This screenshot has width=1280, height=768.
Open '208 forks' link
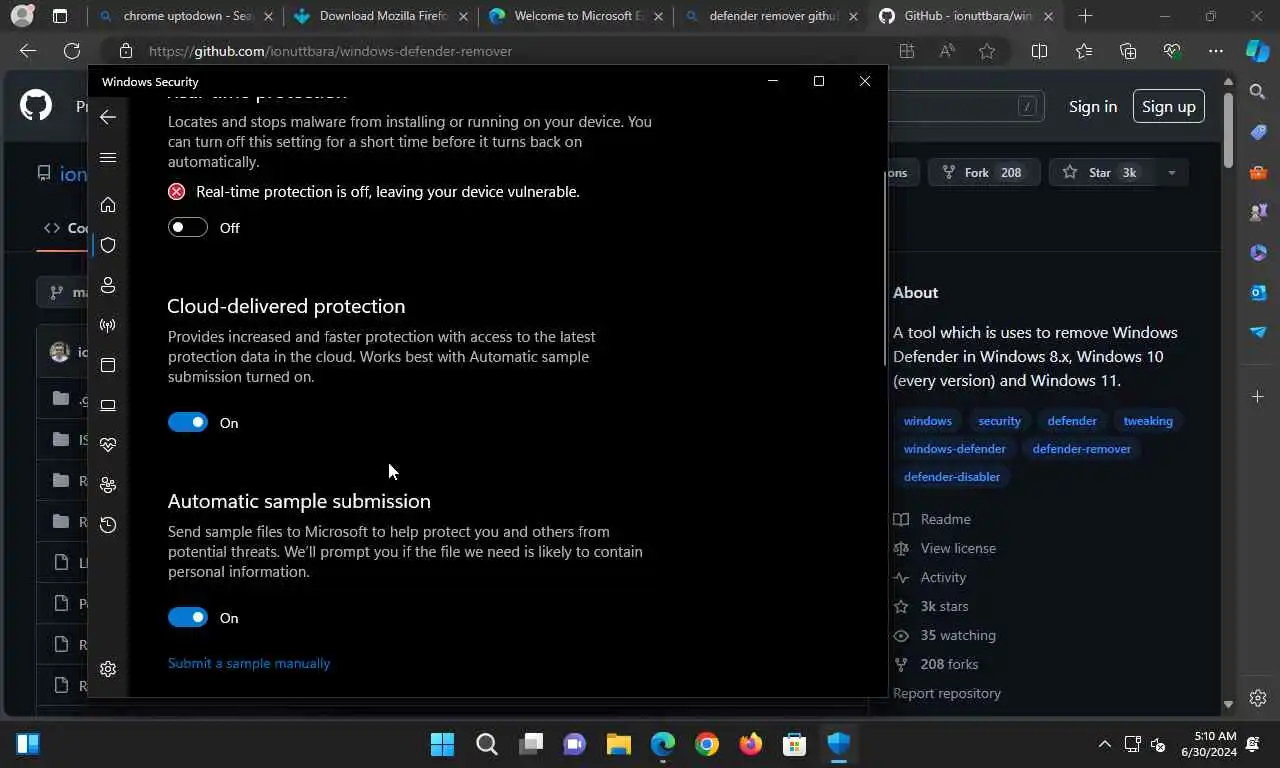(x=936, y=664)
